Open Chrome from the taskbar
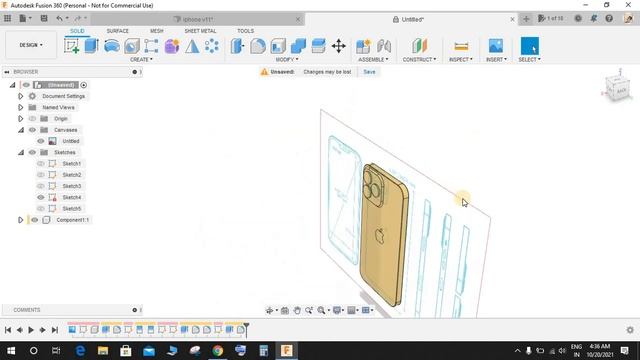640x360 pixels. pos(218,351)
